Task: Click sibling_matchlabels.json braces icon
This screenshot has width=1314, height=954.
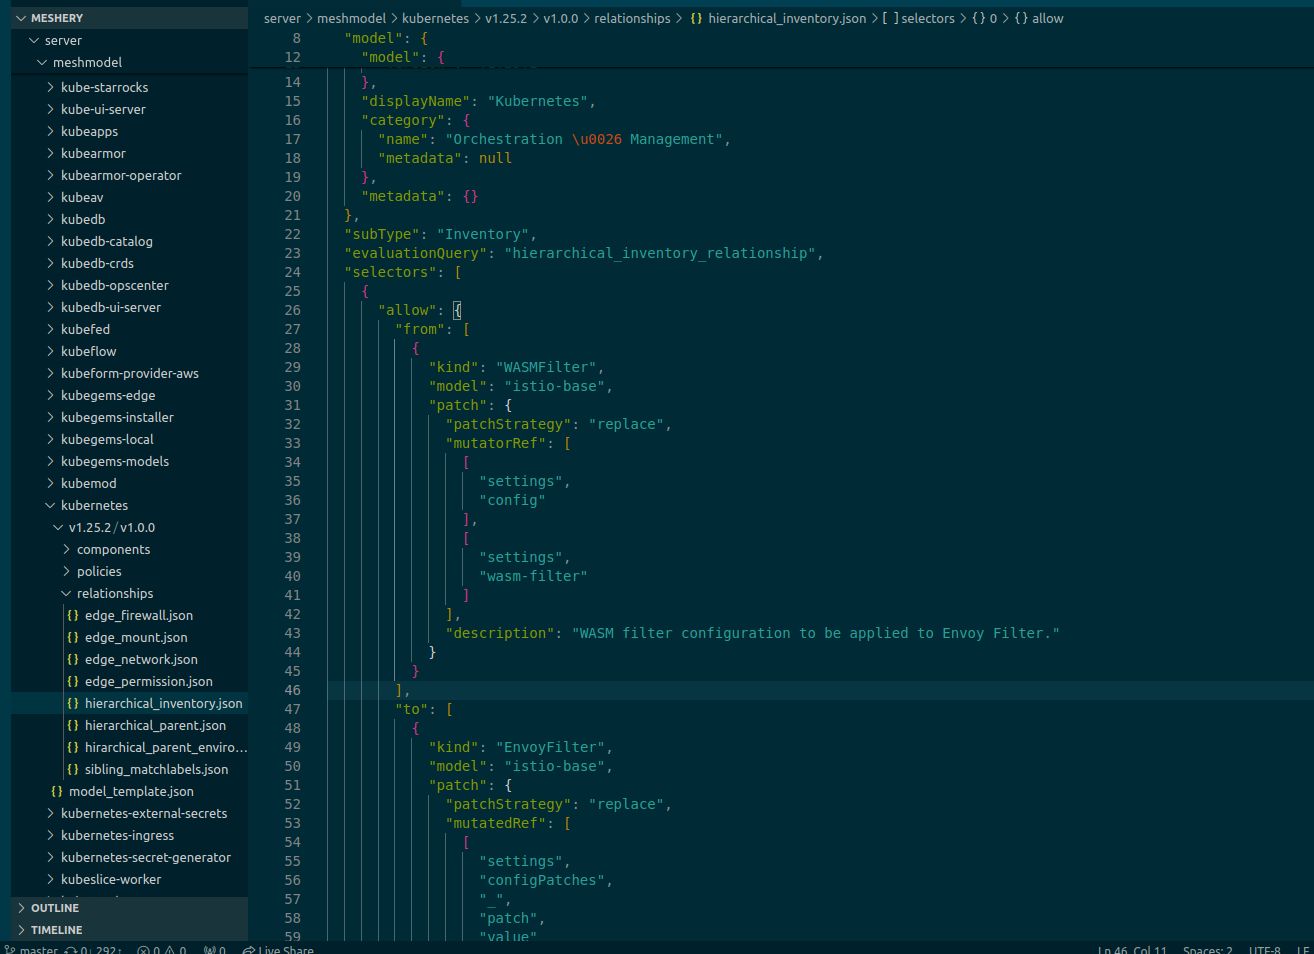Action: point(73,769)
